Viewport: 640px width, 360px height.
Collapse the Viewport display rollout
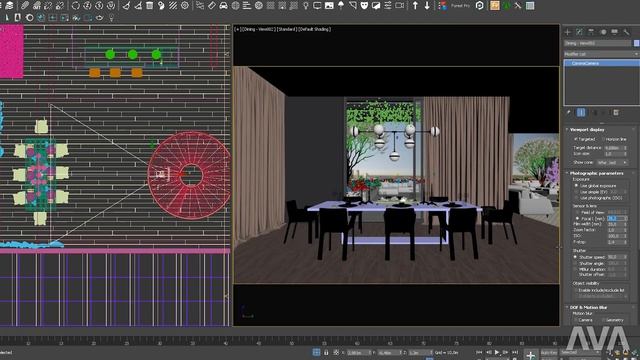587,129
